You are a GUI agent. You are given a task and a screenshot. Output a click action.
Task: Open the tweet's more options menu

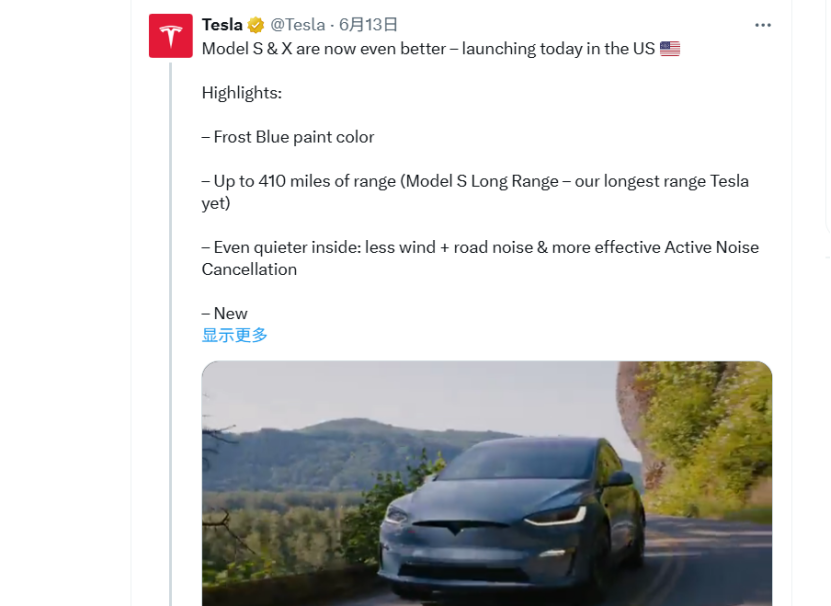click(763, 25)
